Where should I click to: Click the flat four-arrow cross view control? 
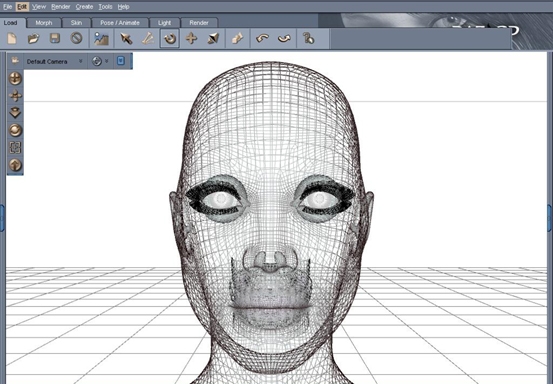pos(15,96)
